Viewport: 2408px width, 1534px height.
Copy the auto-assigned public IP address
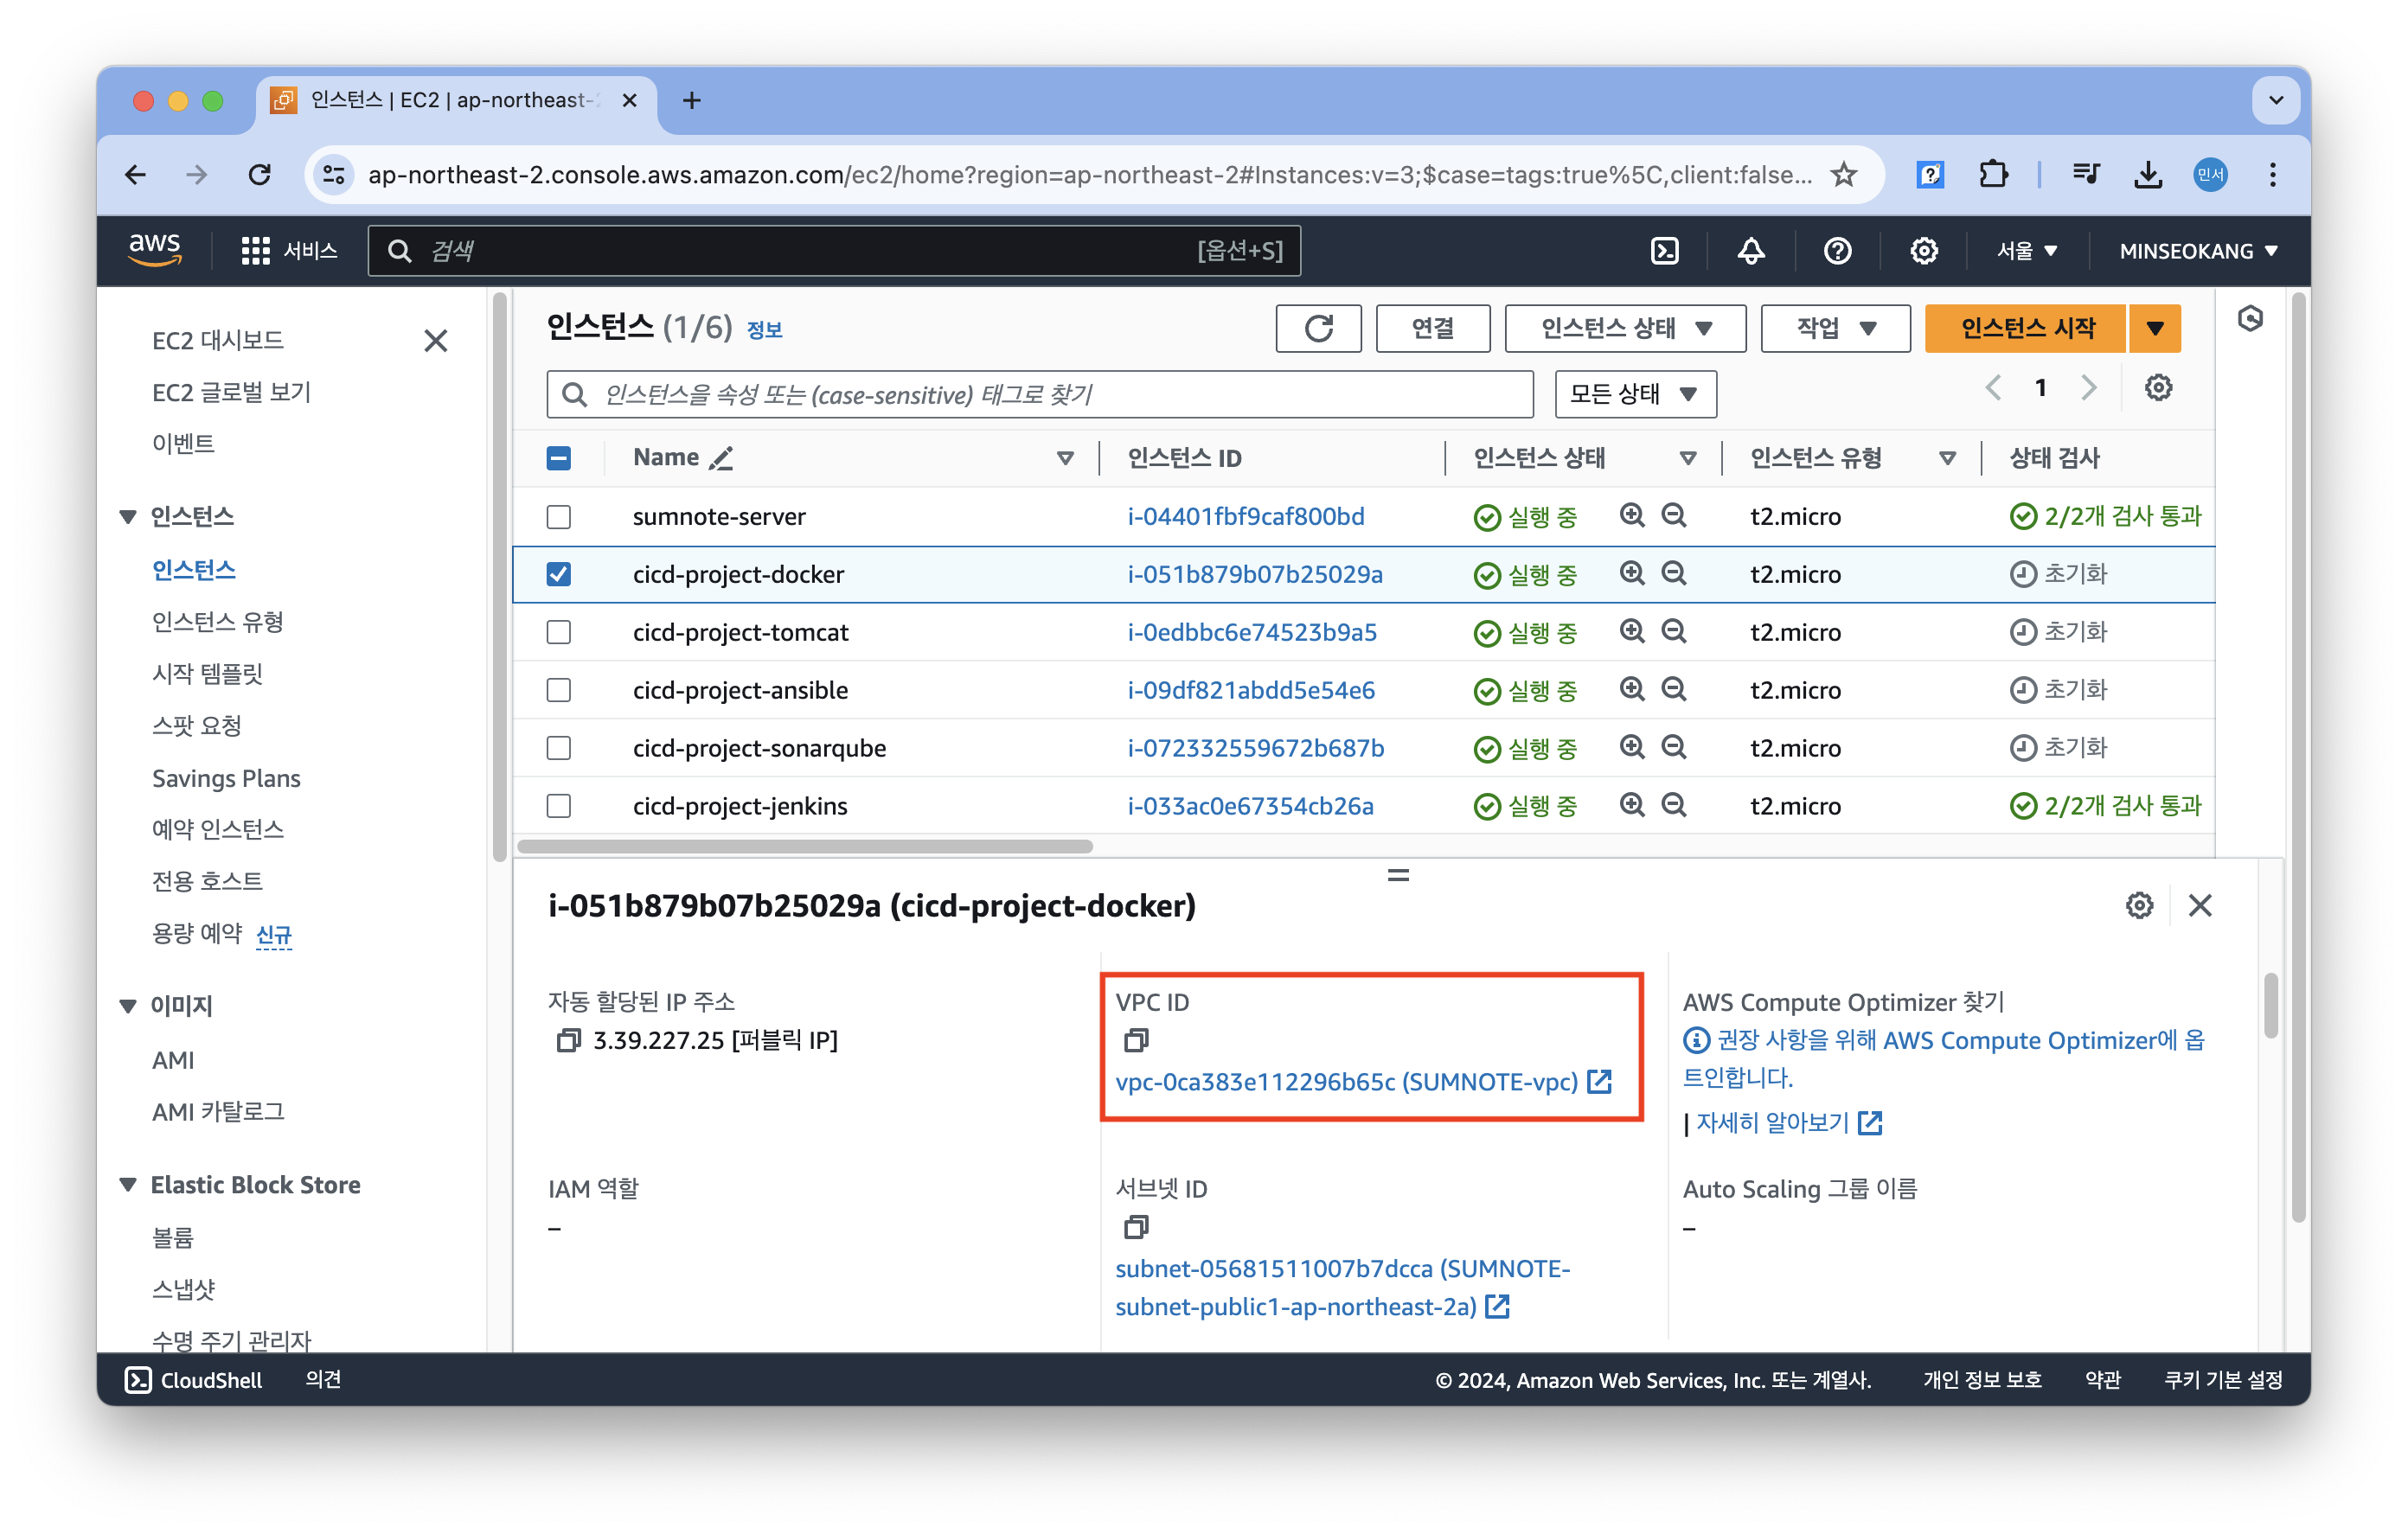pos(568,1040)
